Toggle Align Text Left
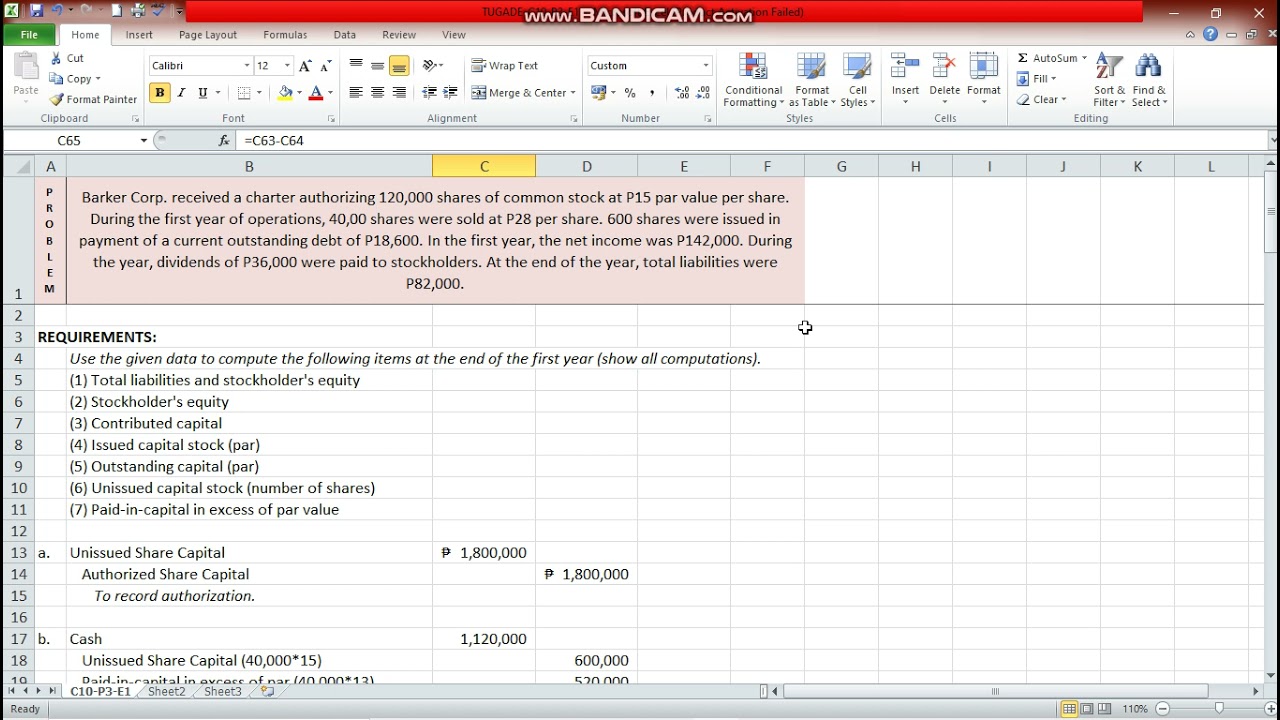Image resolution: width=1280 pixels, height=720 pixels. 356,93
